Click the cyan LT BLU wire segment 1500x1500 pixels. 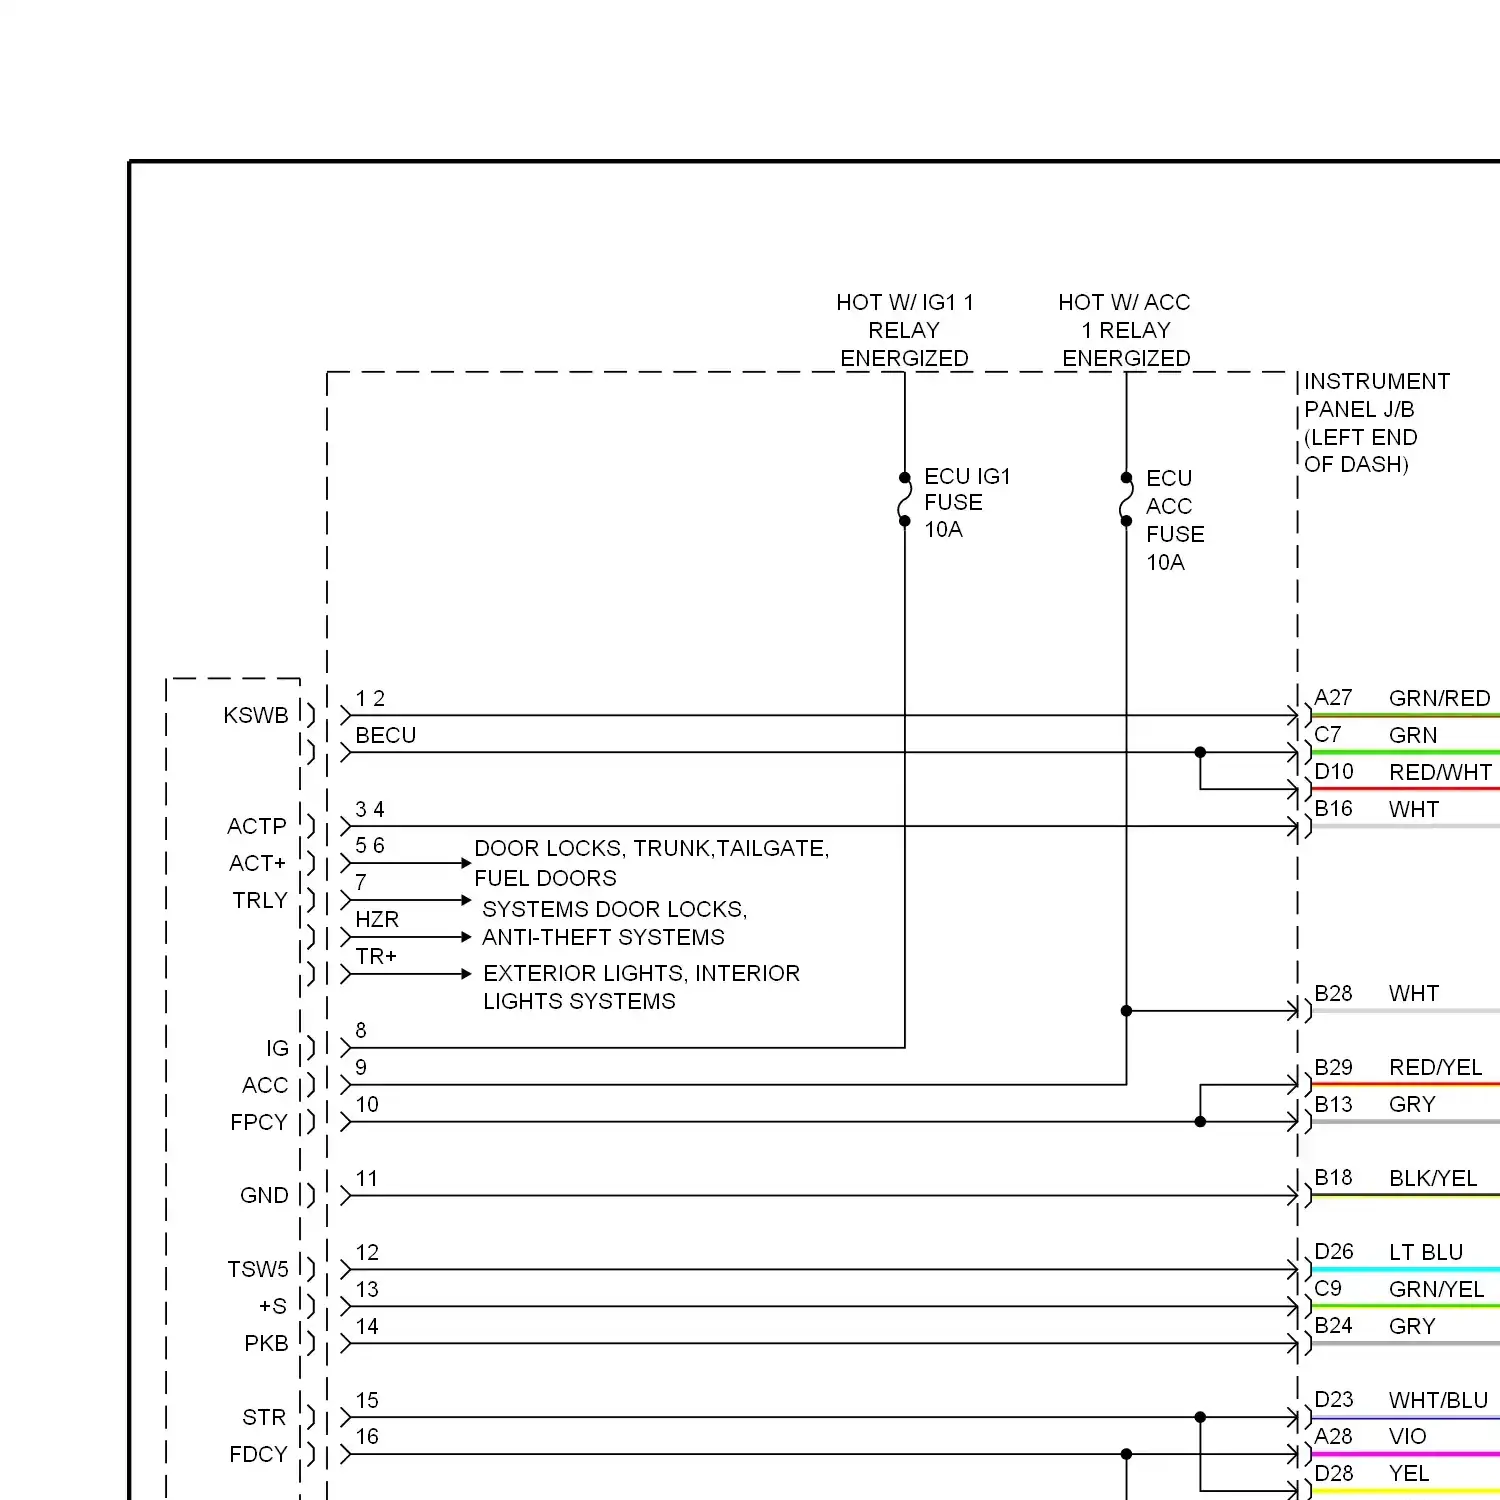point(1405,1269)
